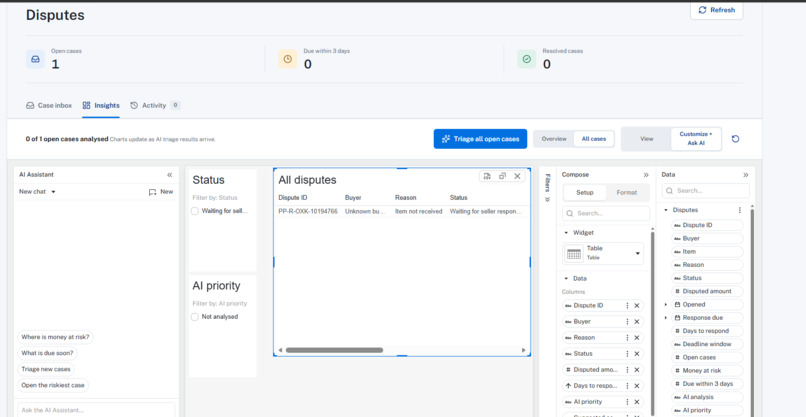Screen dimensions: 806x417
Task: Open the Activity tab
Action: 155,105
